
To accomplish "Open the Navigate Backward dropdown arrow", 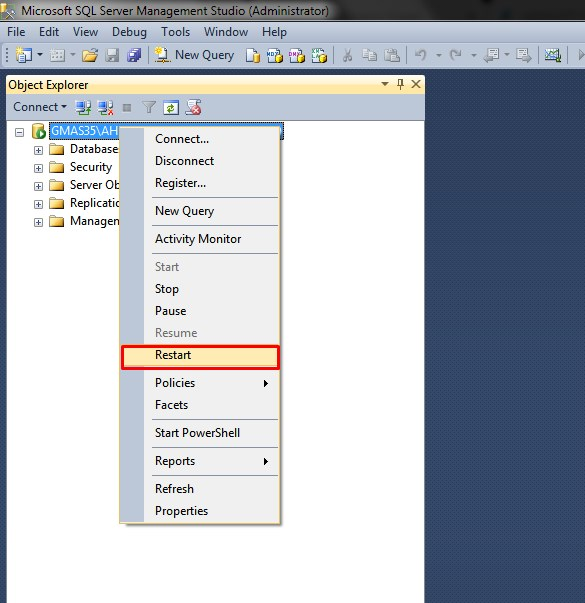I will tap(507, 55).
